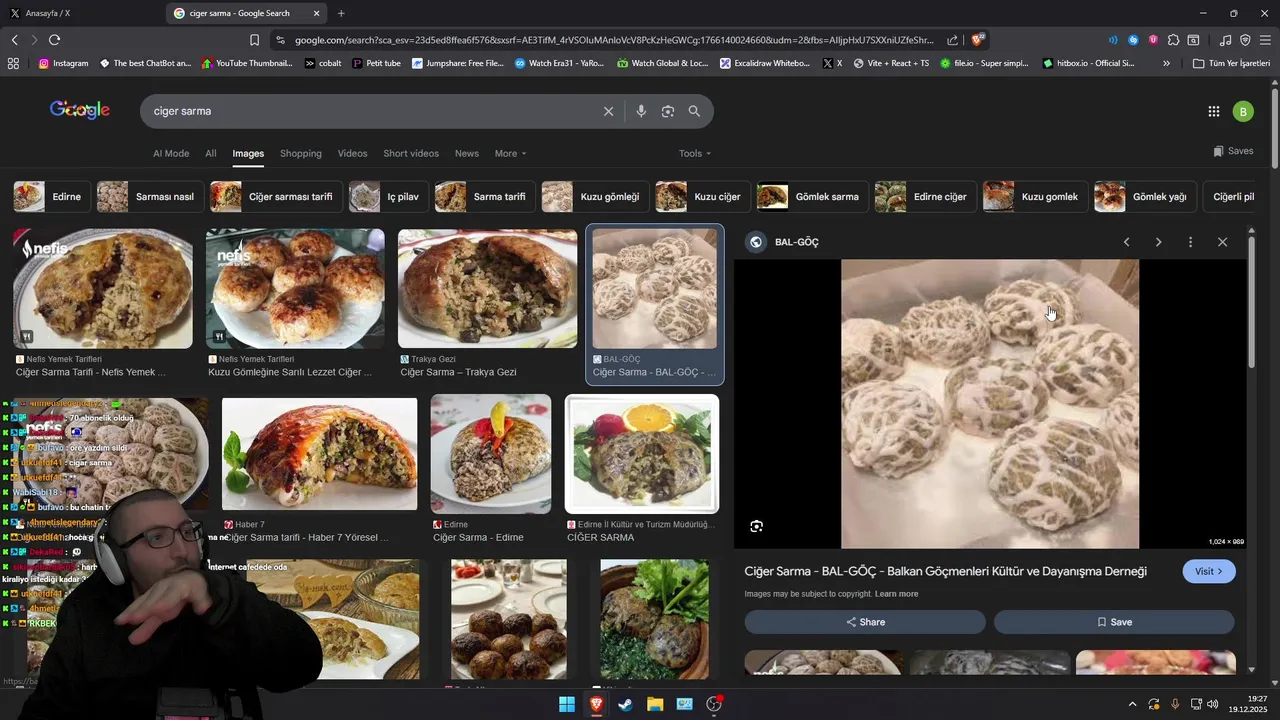
Task: Switch to the Anasayfa / X browser tab
Action: (80, 13)
